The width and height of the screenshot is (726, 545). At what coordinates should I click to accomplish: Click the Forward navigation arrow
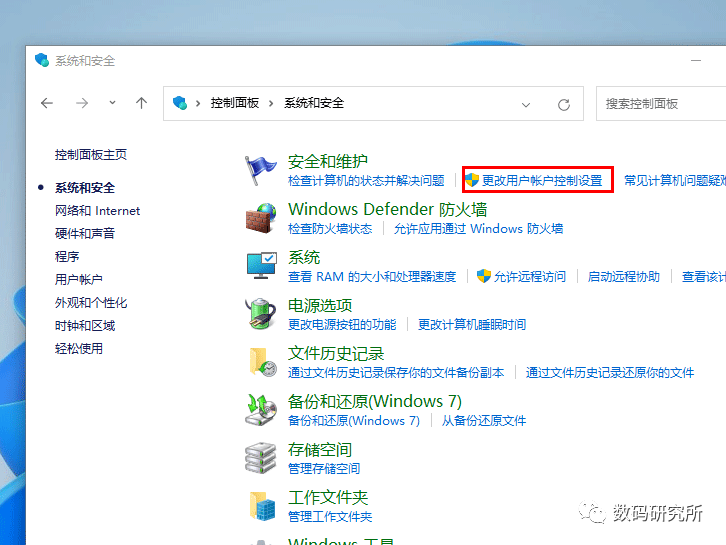[x=82, y=103]
